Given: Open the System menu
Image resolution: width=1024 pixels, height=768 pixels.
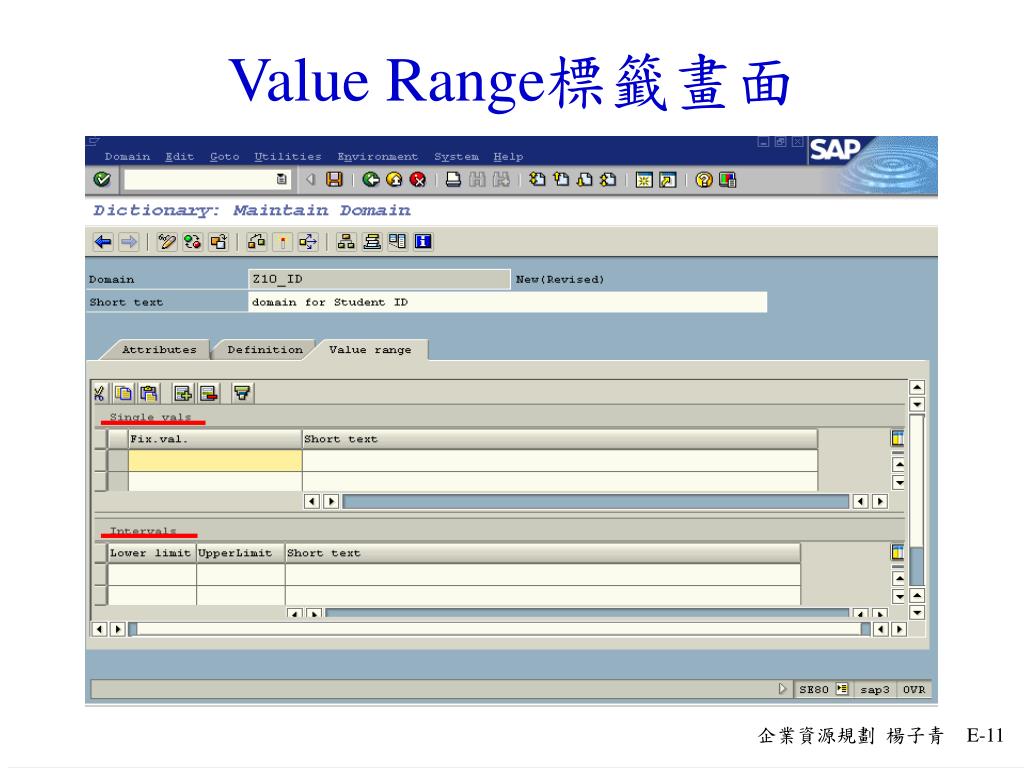Looking at the screenshot, I should (x=456, y=157).
